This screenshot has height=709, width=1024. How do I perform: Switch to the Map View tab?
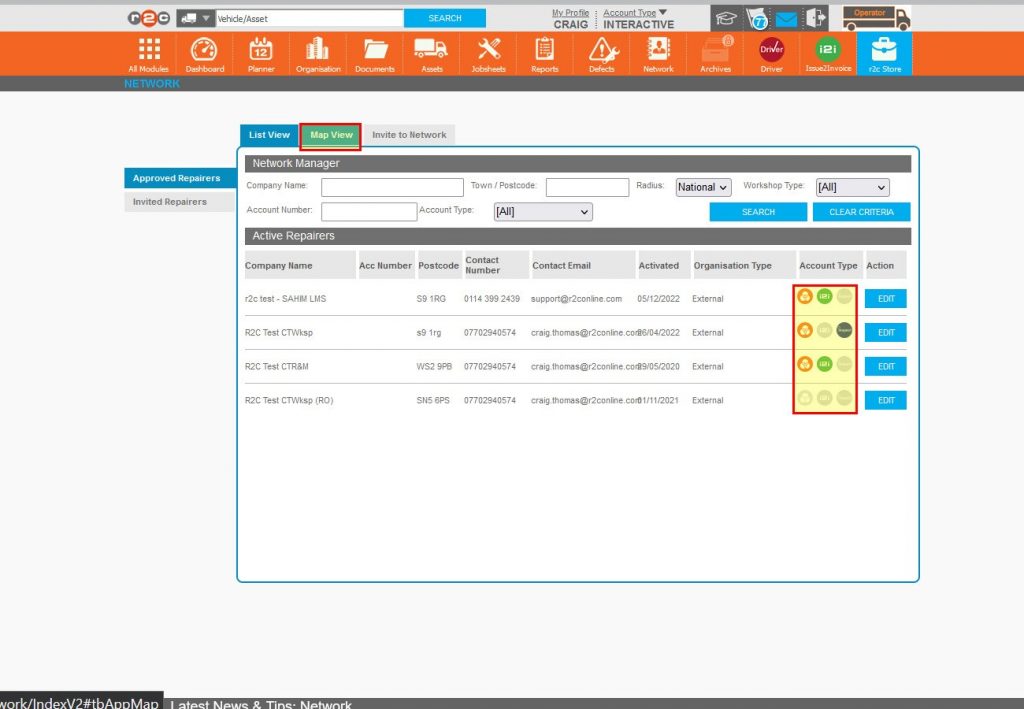click(330, 133)
